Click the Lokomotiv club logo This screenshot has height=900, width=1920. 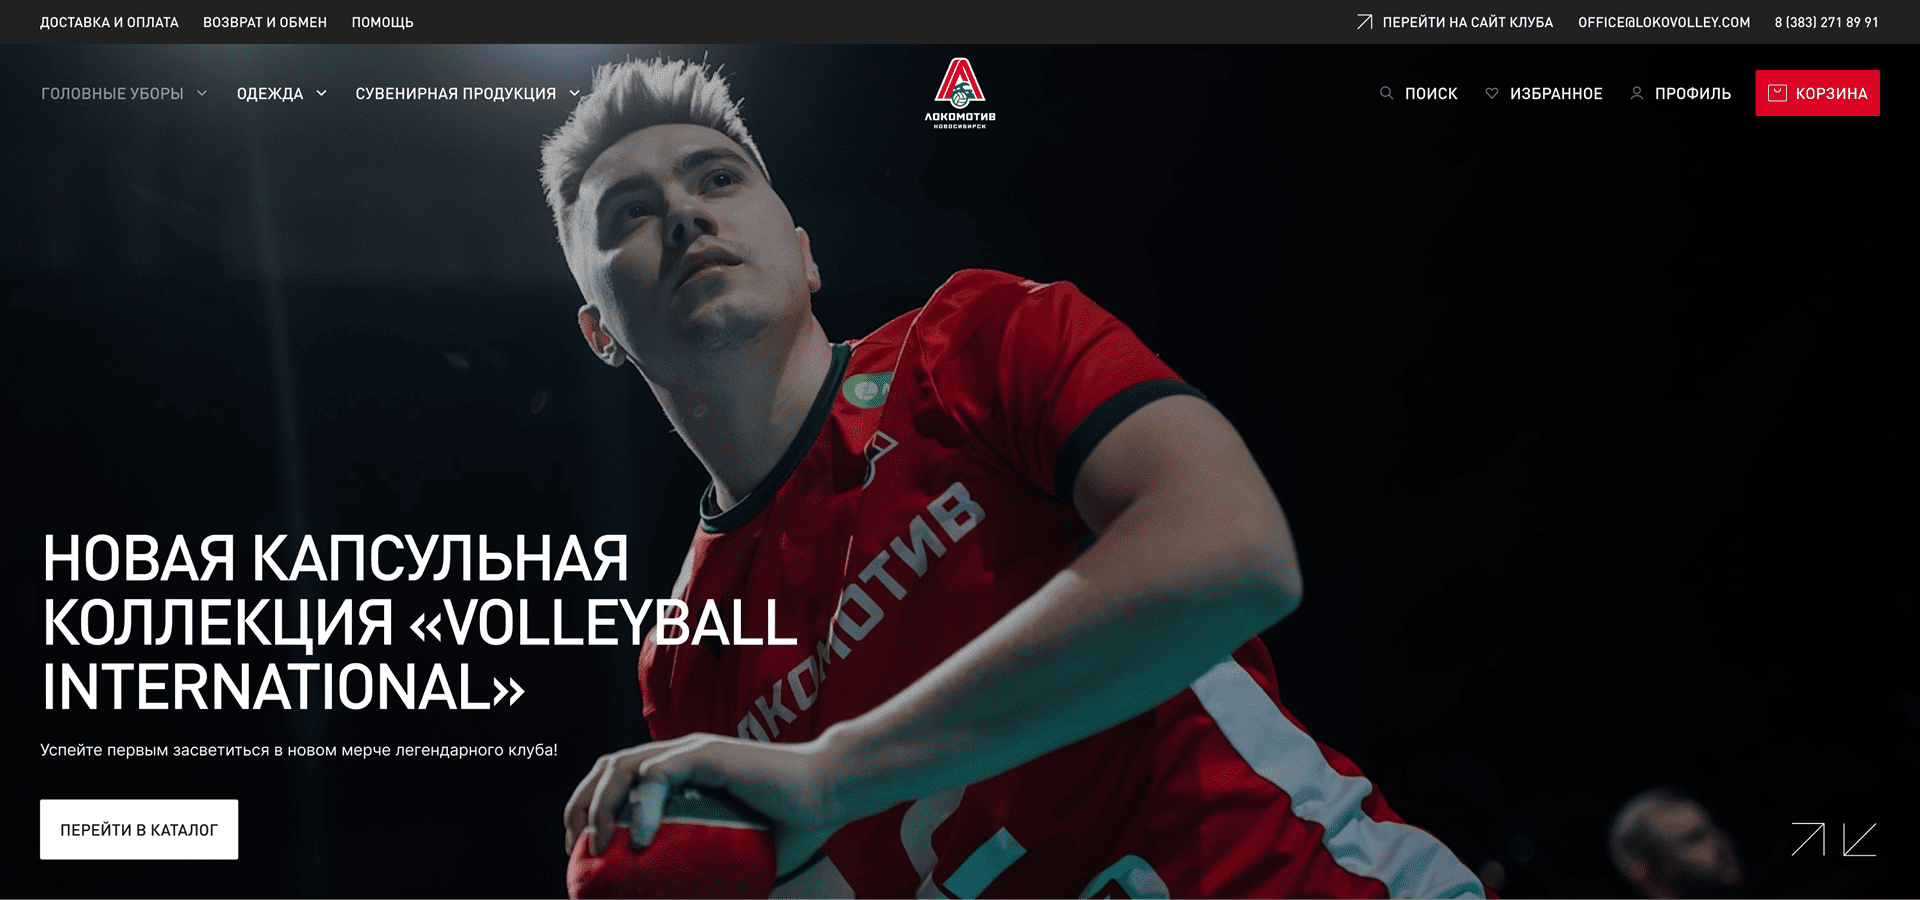(x=960, y=93)
